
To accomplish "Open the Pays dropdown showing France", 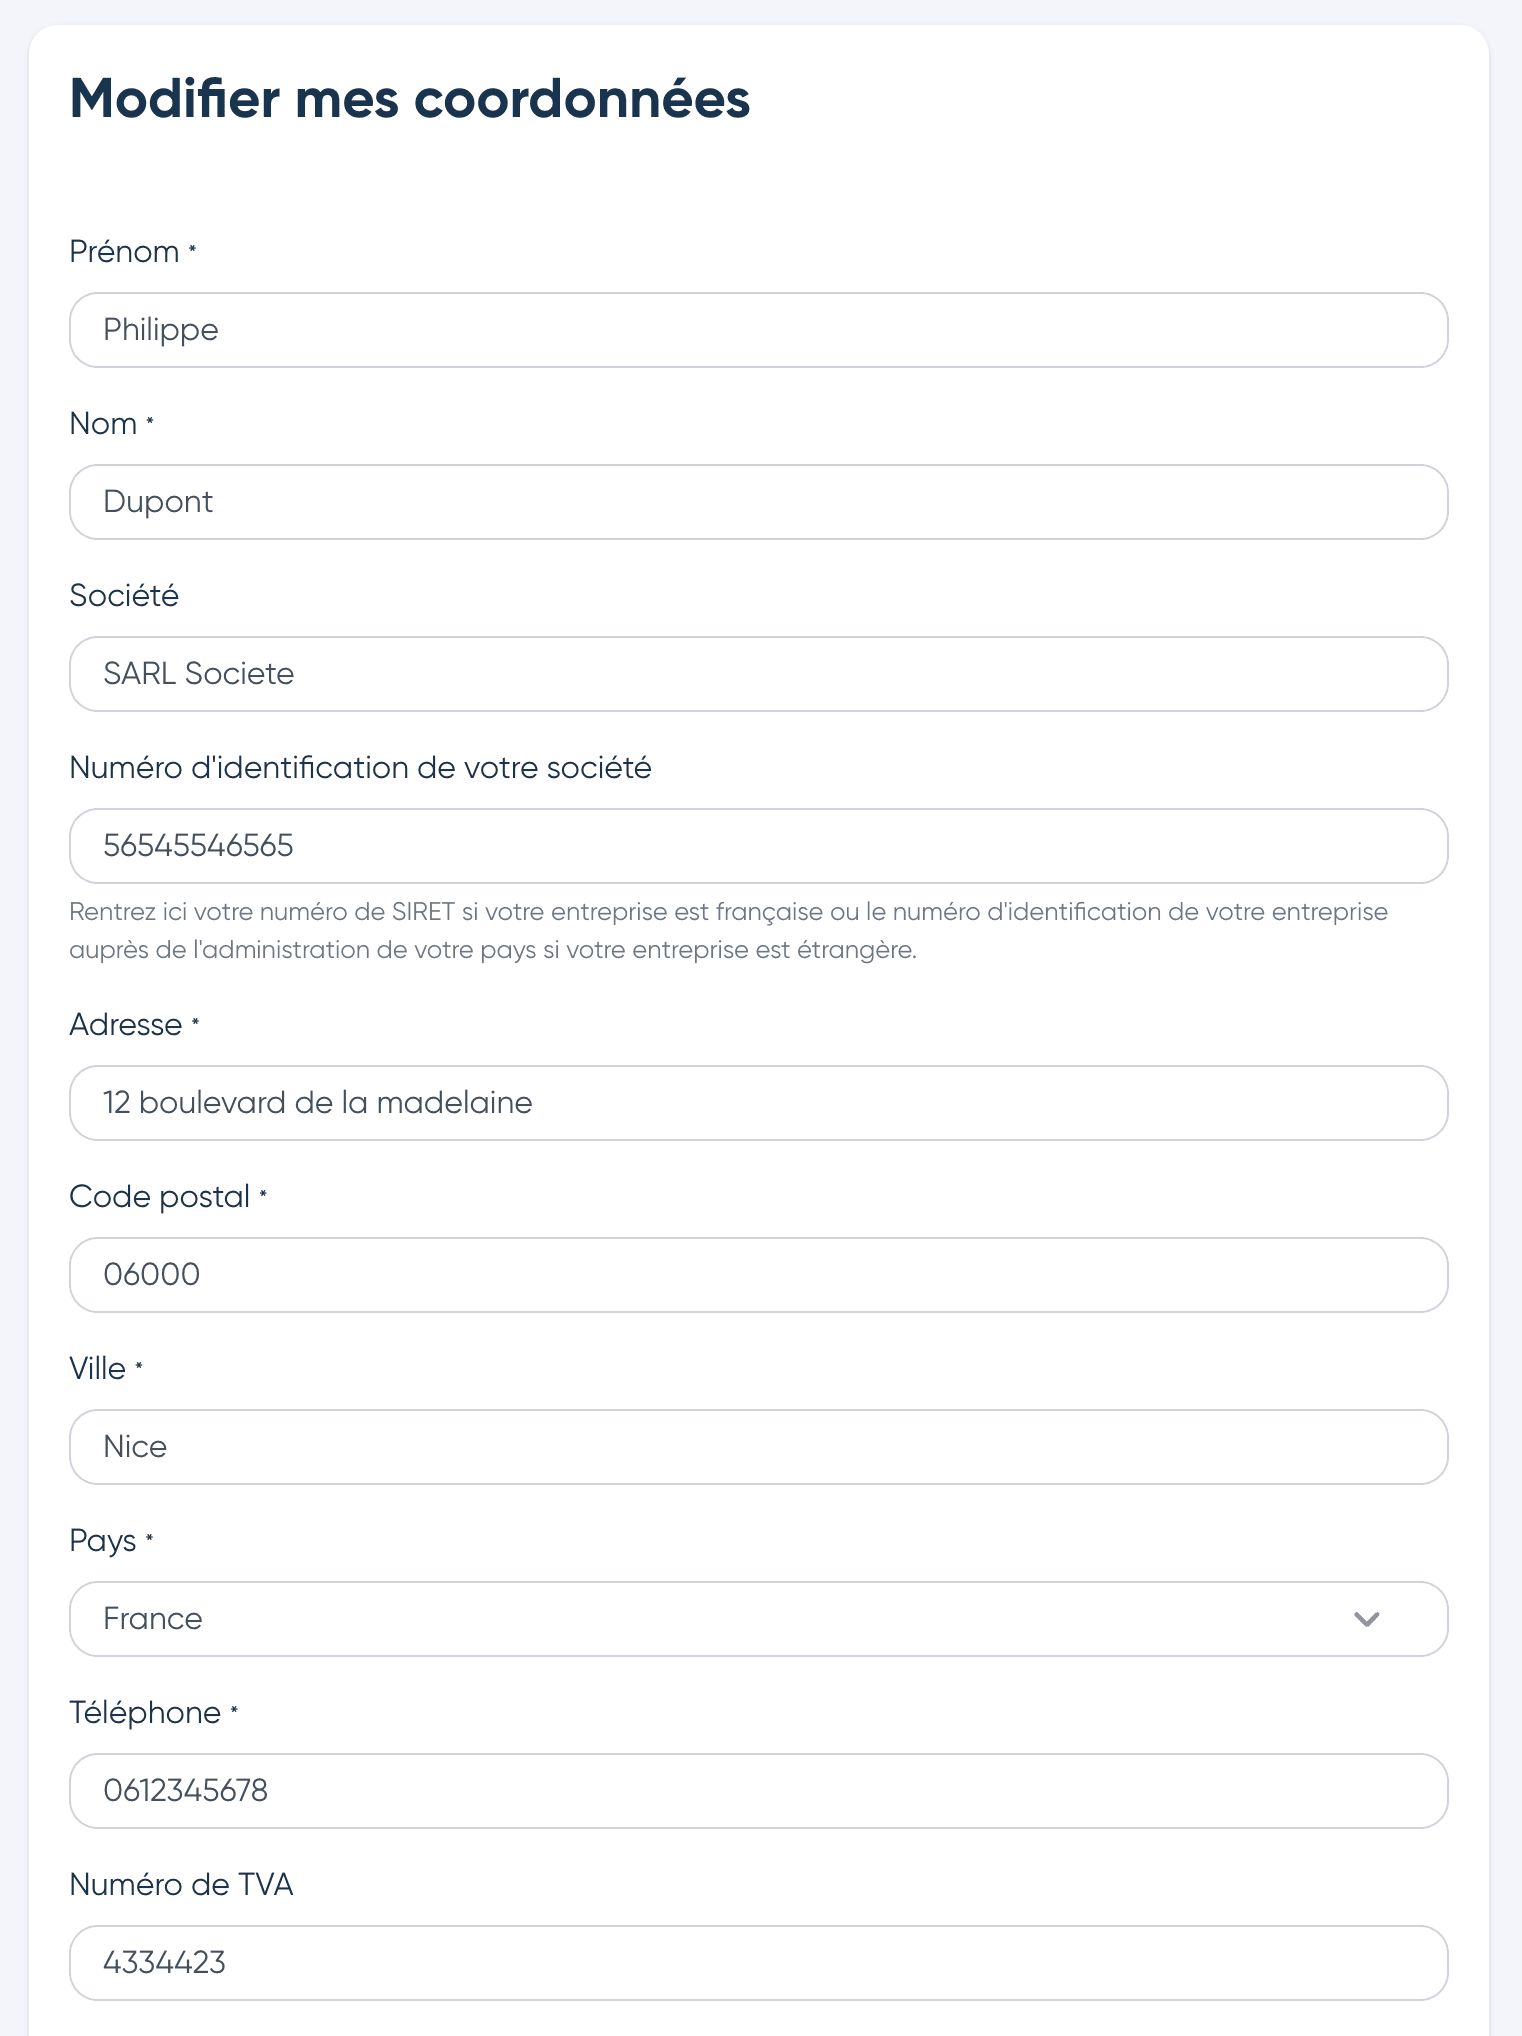I will (x=758, y=1619).
